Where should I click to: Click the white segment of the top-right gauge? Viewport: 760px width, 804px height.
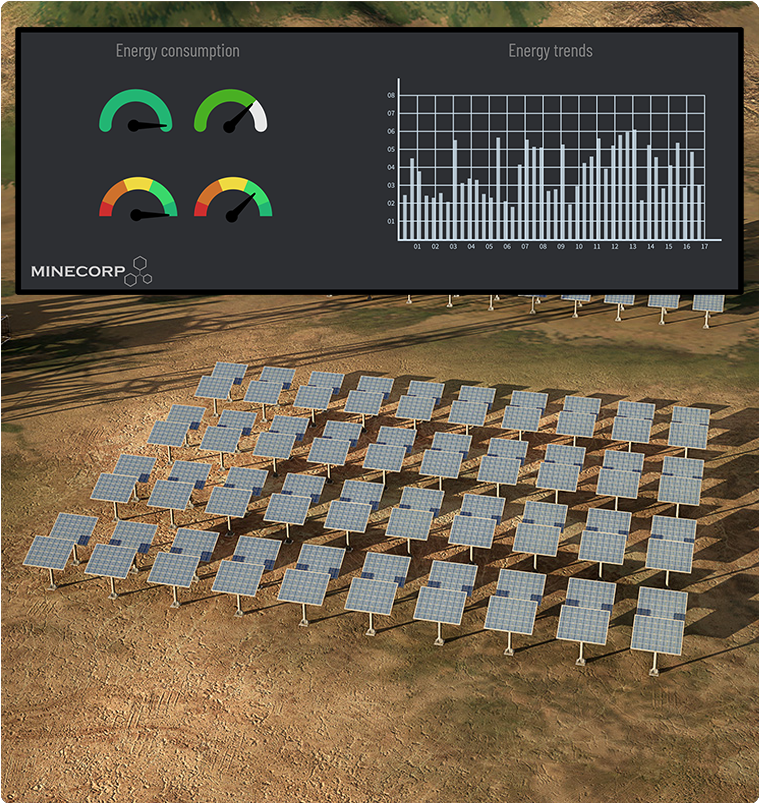click(x=261, y=116)
